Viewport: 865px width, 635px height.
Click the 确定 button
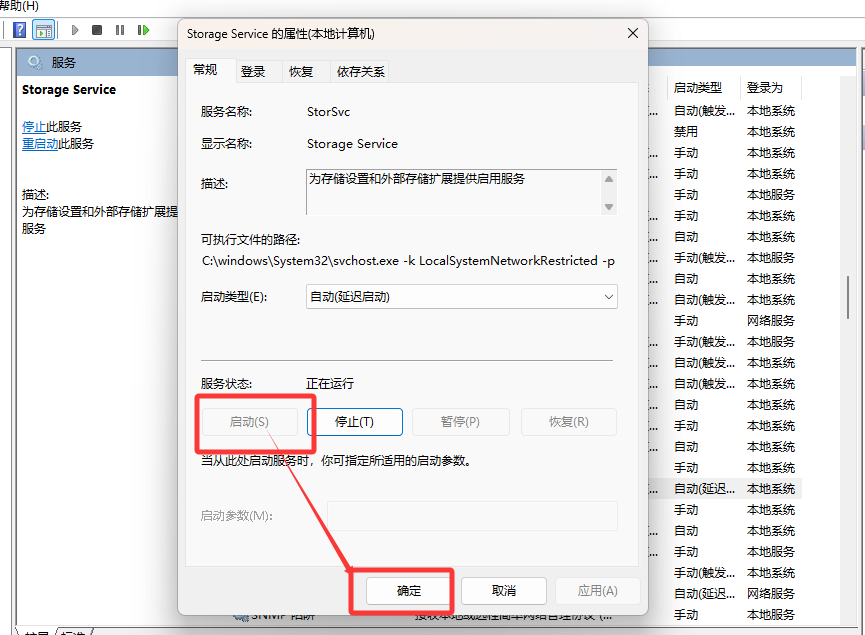click(408, 591)
